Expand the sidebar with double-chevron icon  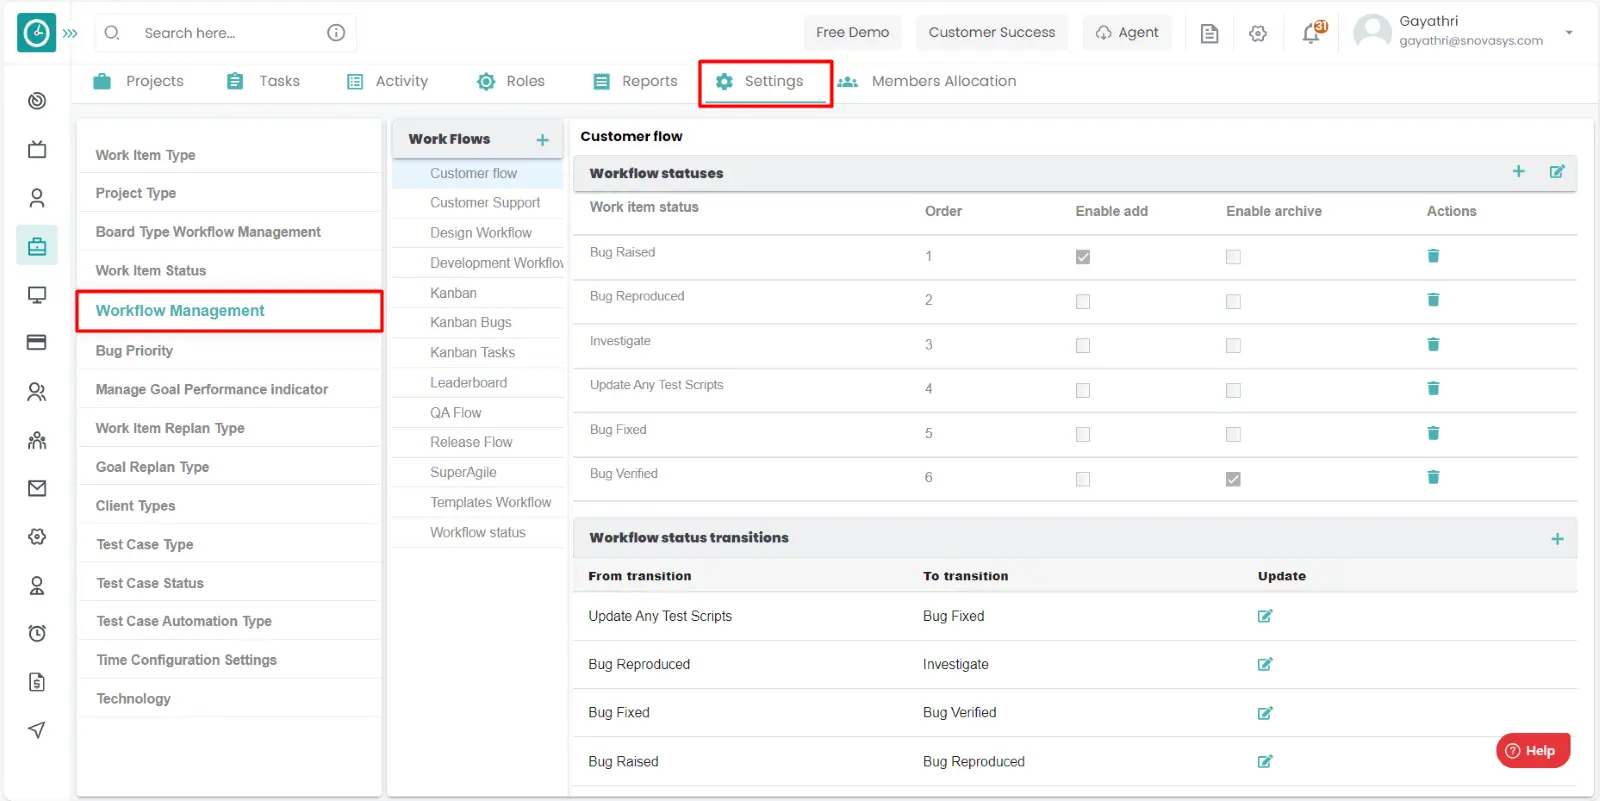[70, 33]
